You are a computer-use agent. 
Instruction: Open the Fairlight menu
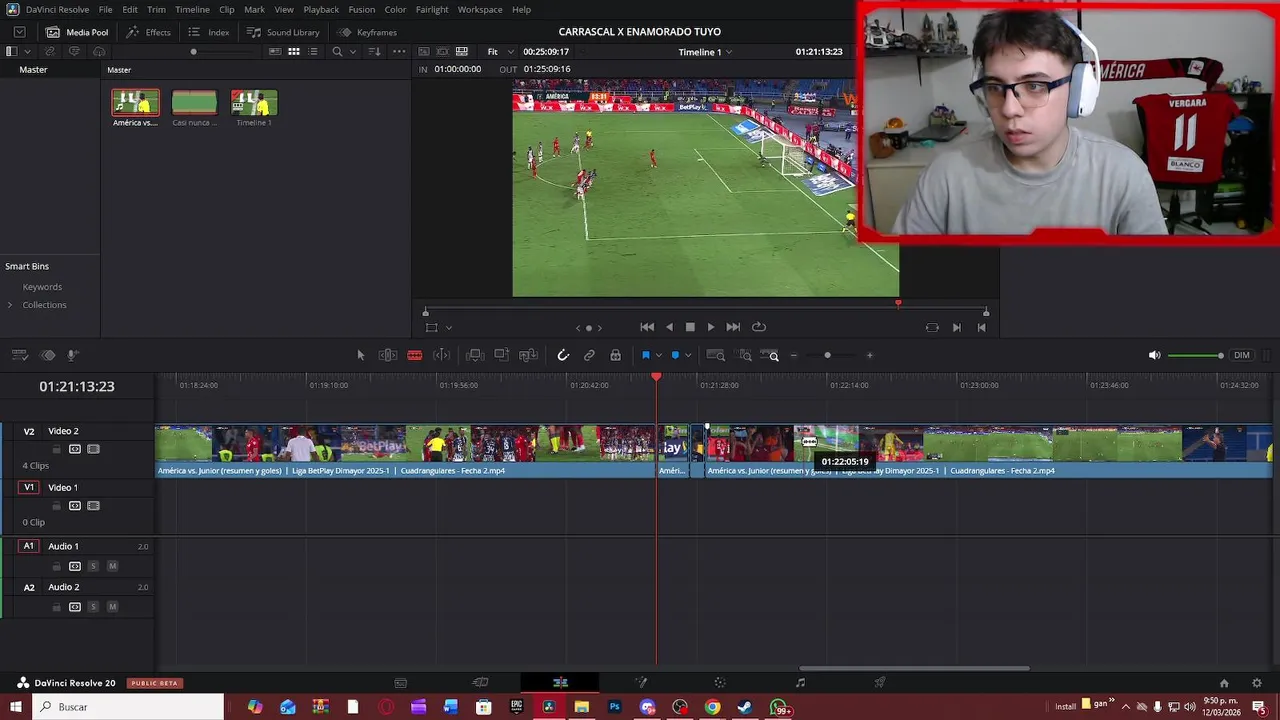(432, 9)
